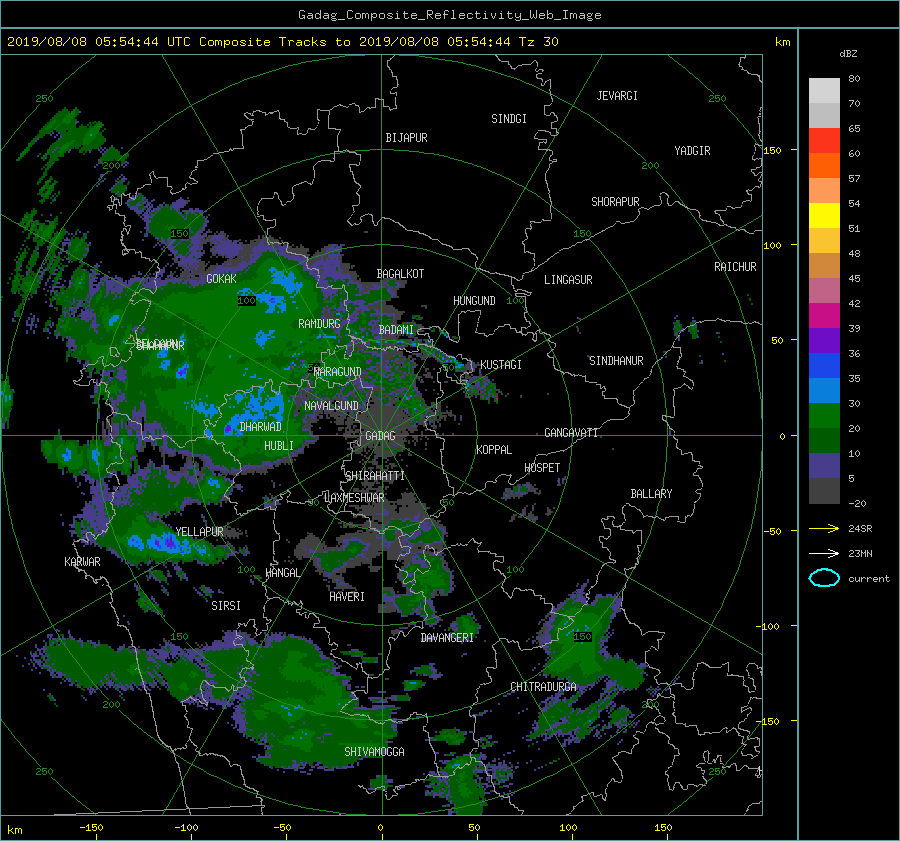Select the SHORAPUR city label
The height and width of the screenshot is (841, 900).
(x=615, y=202)
